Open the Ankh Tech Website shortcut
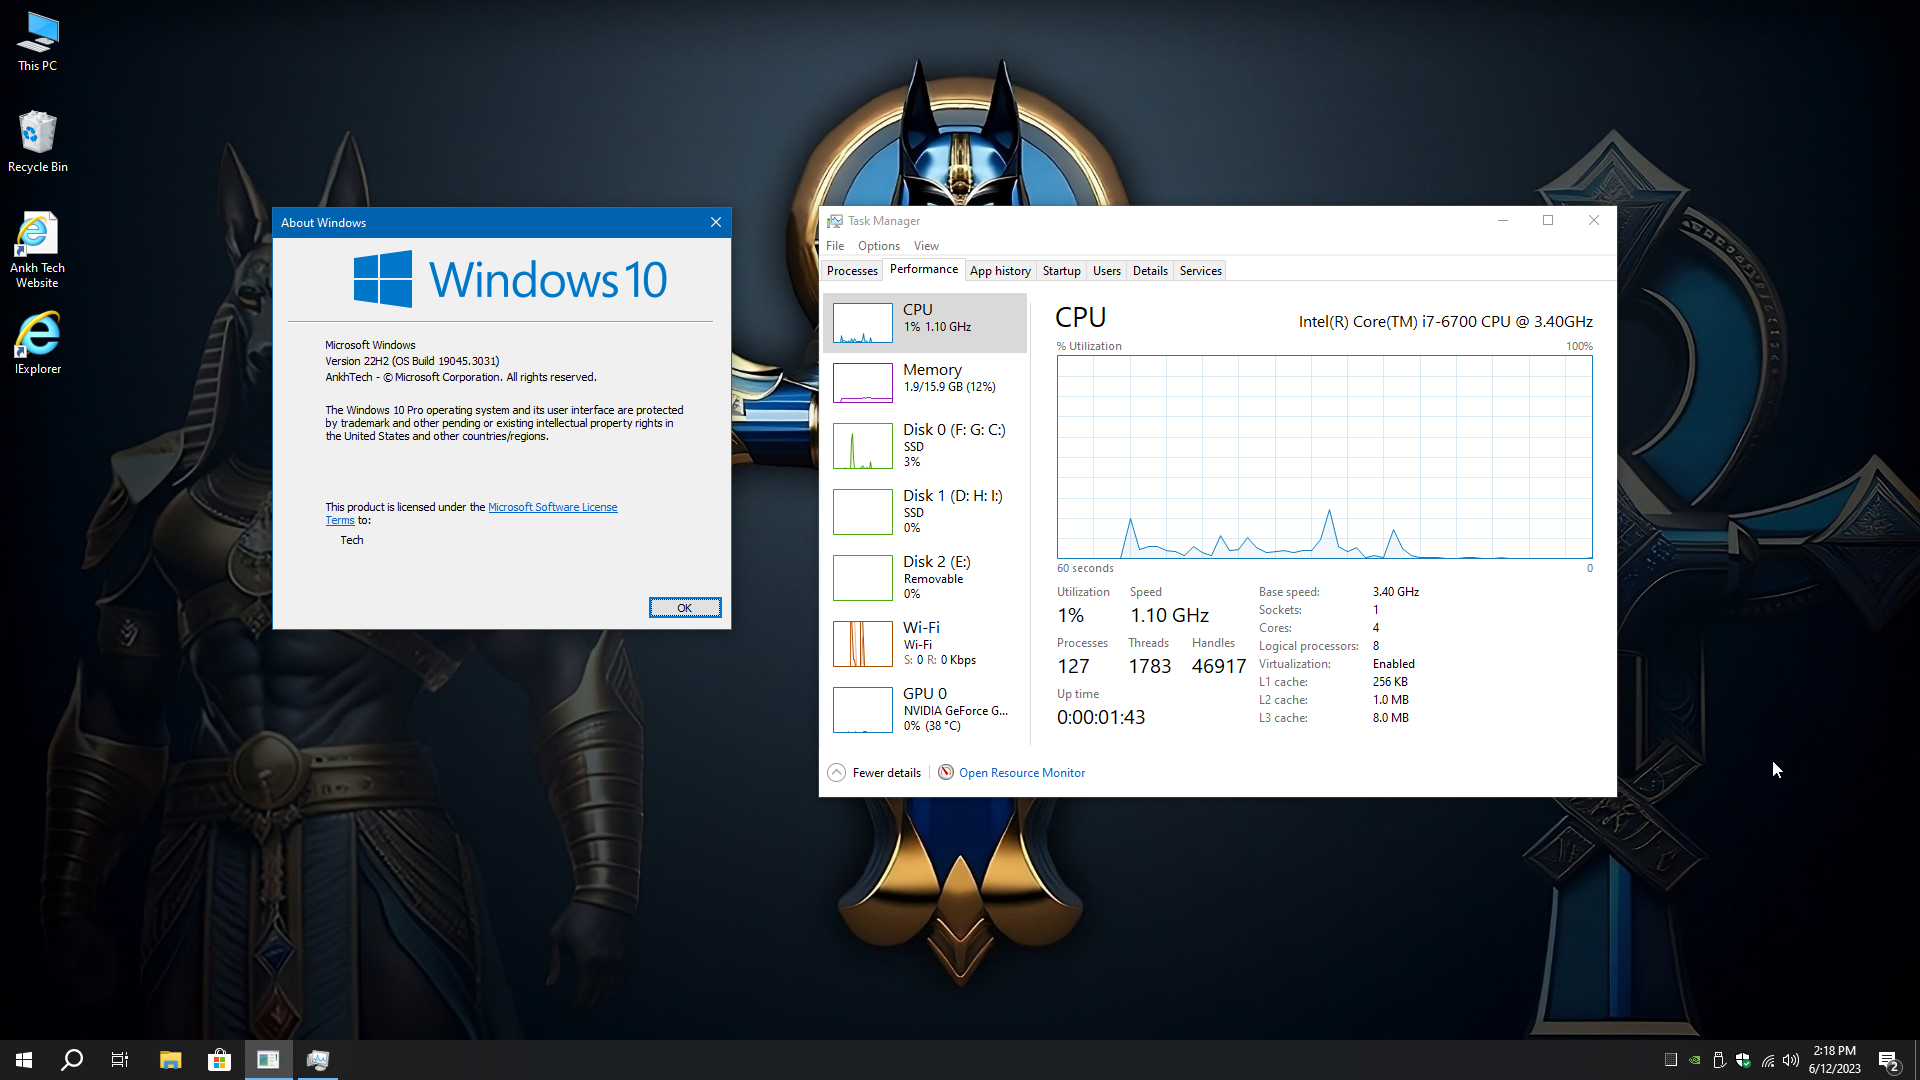The image size is (1920, 1080). tap(38, 250)
